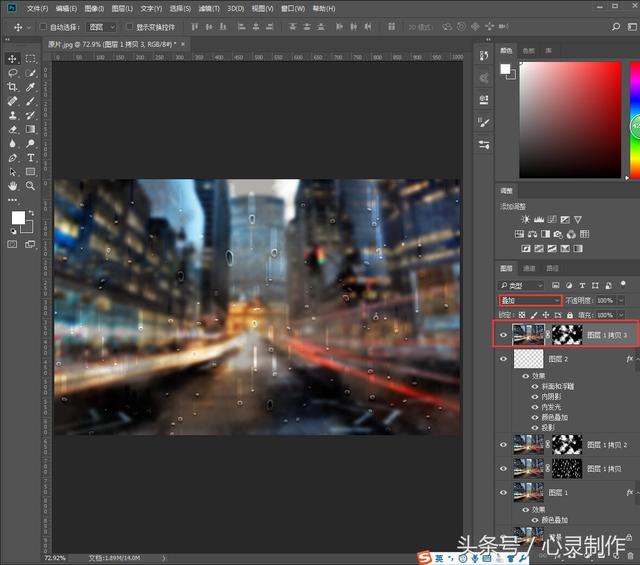
Task: Select the Pen tool
Action: (13, 158)
